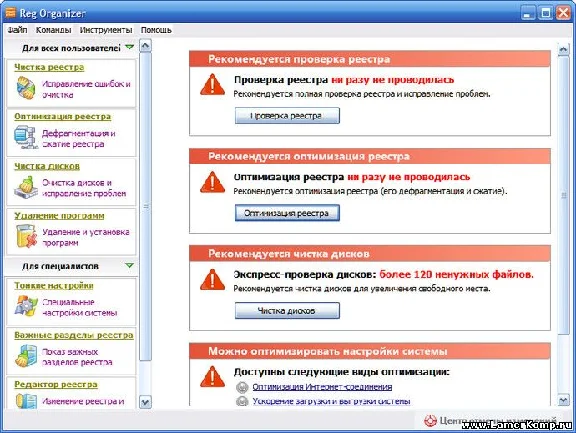Click the Центр отмены изменений status label
576x433 pixels.
coord(498,421)
